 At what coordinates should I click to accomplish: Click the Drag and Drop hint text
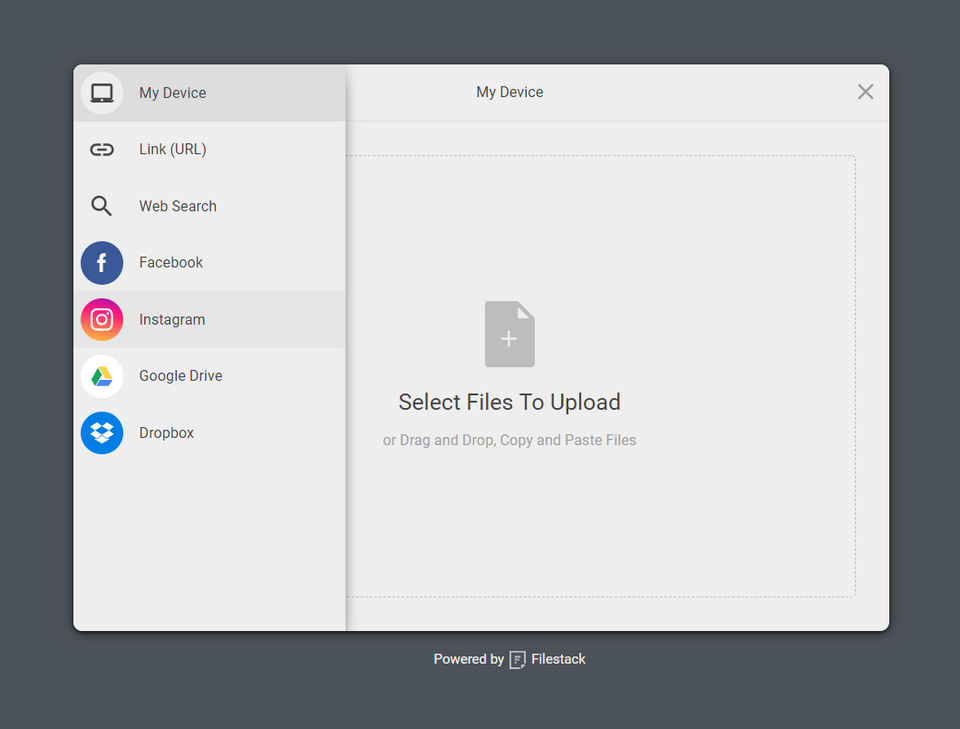(510, 440)
